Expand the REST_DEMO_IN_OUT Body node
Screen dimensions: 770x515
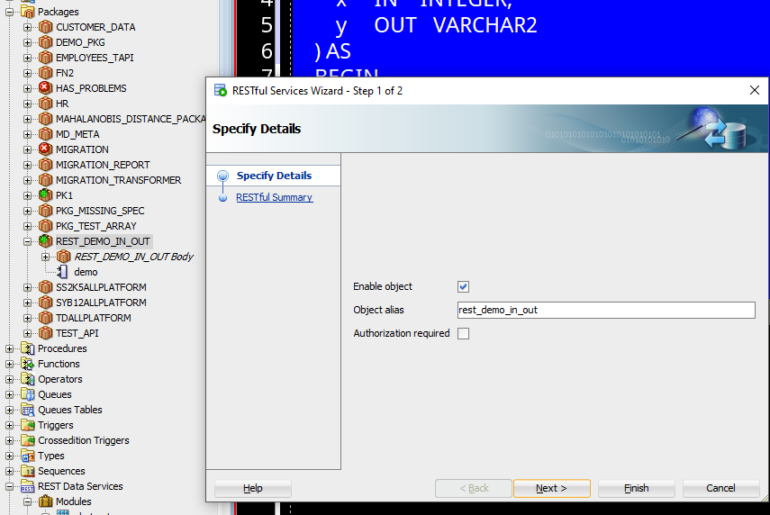click(x=45, y=257)
